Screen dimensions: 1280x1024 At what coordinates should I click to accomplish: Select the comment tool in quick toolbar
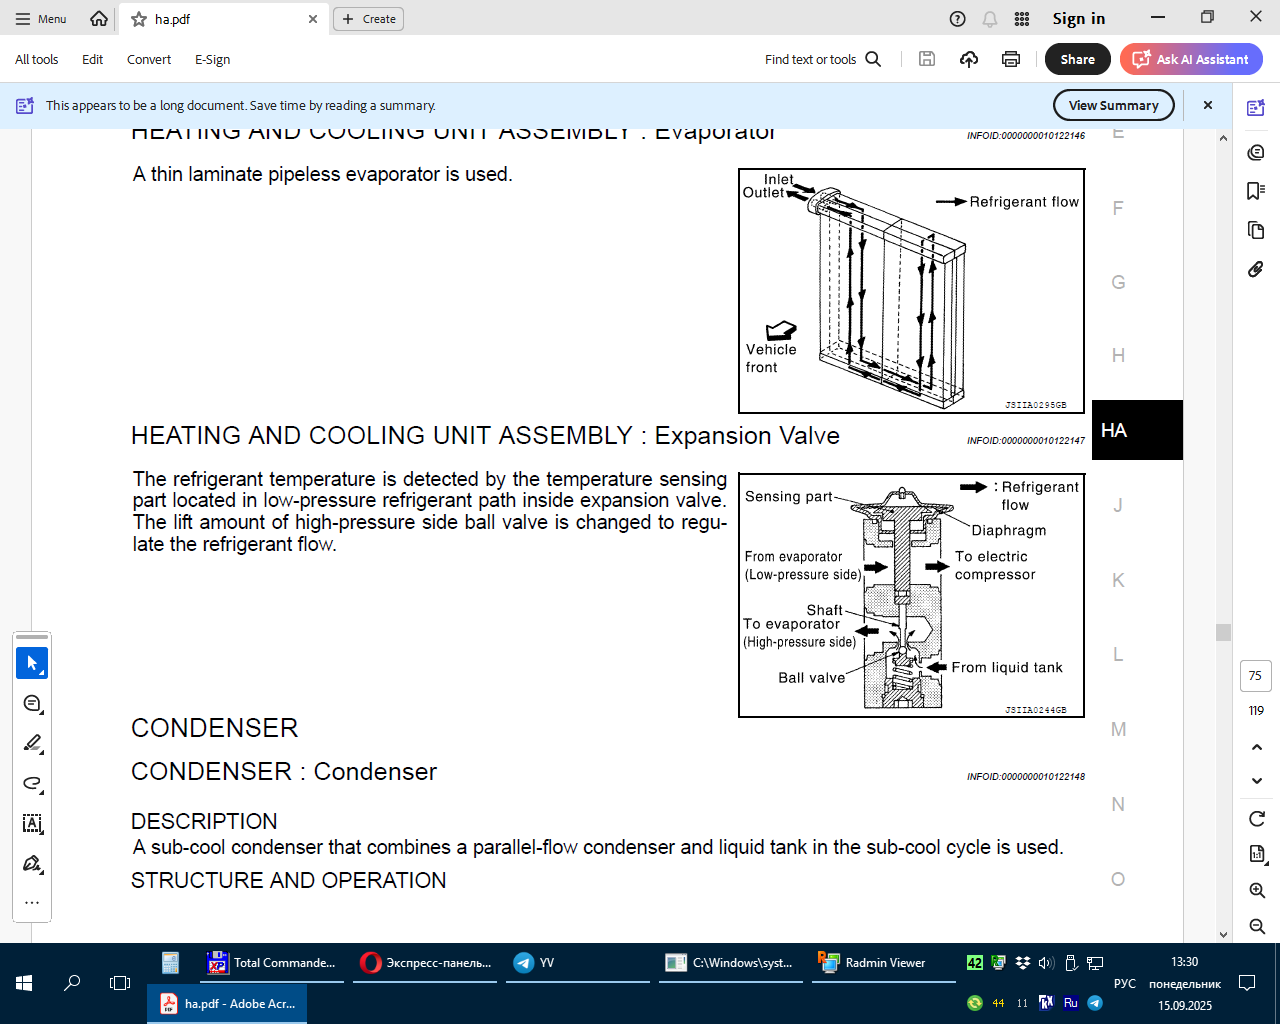point(32,704)
